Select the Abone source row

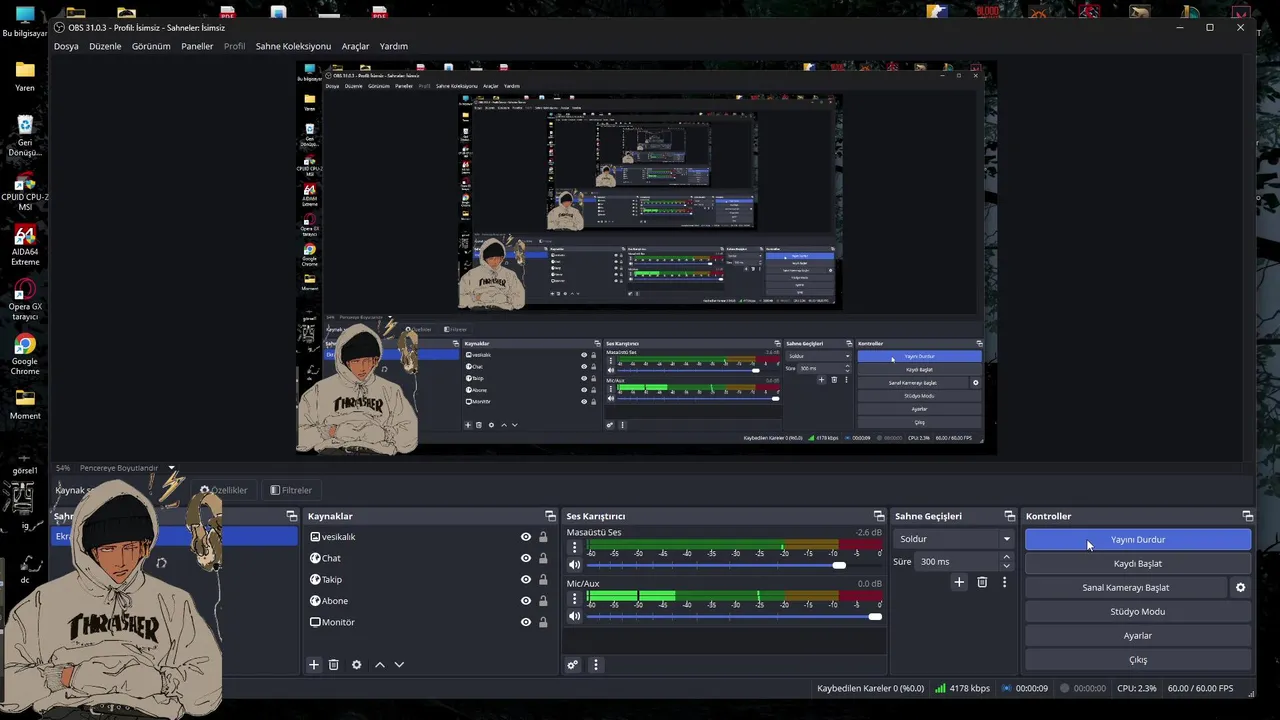point(430,601)
